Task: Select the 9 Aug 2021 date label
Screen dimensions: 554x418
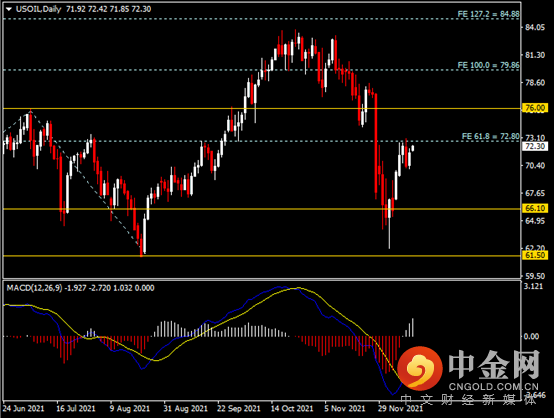Action: point(130,409)
